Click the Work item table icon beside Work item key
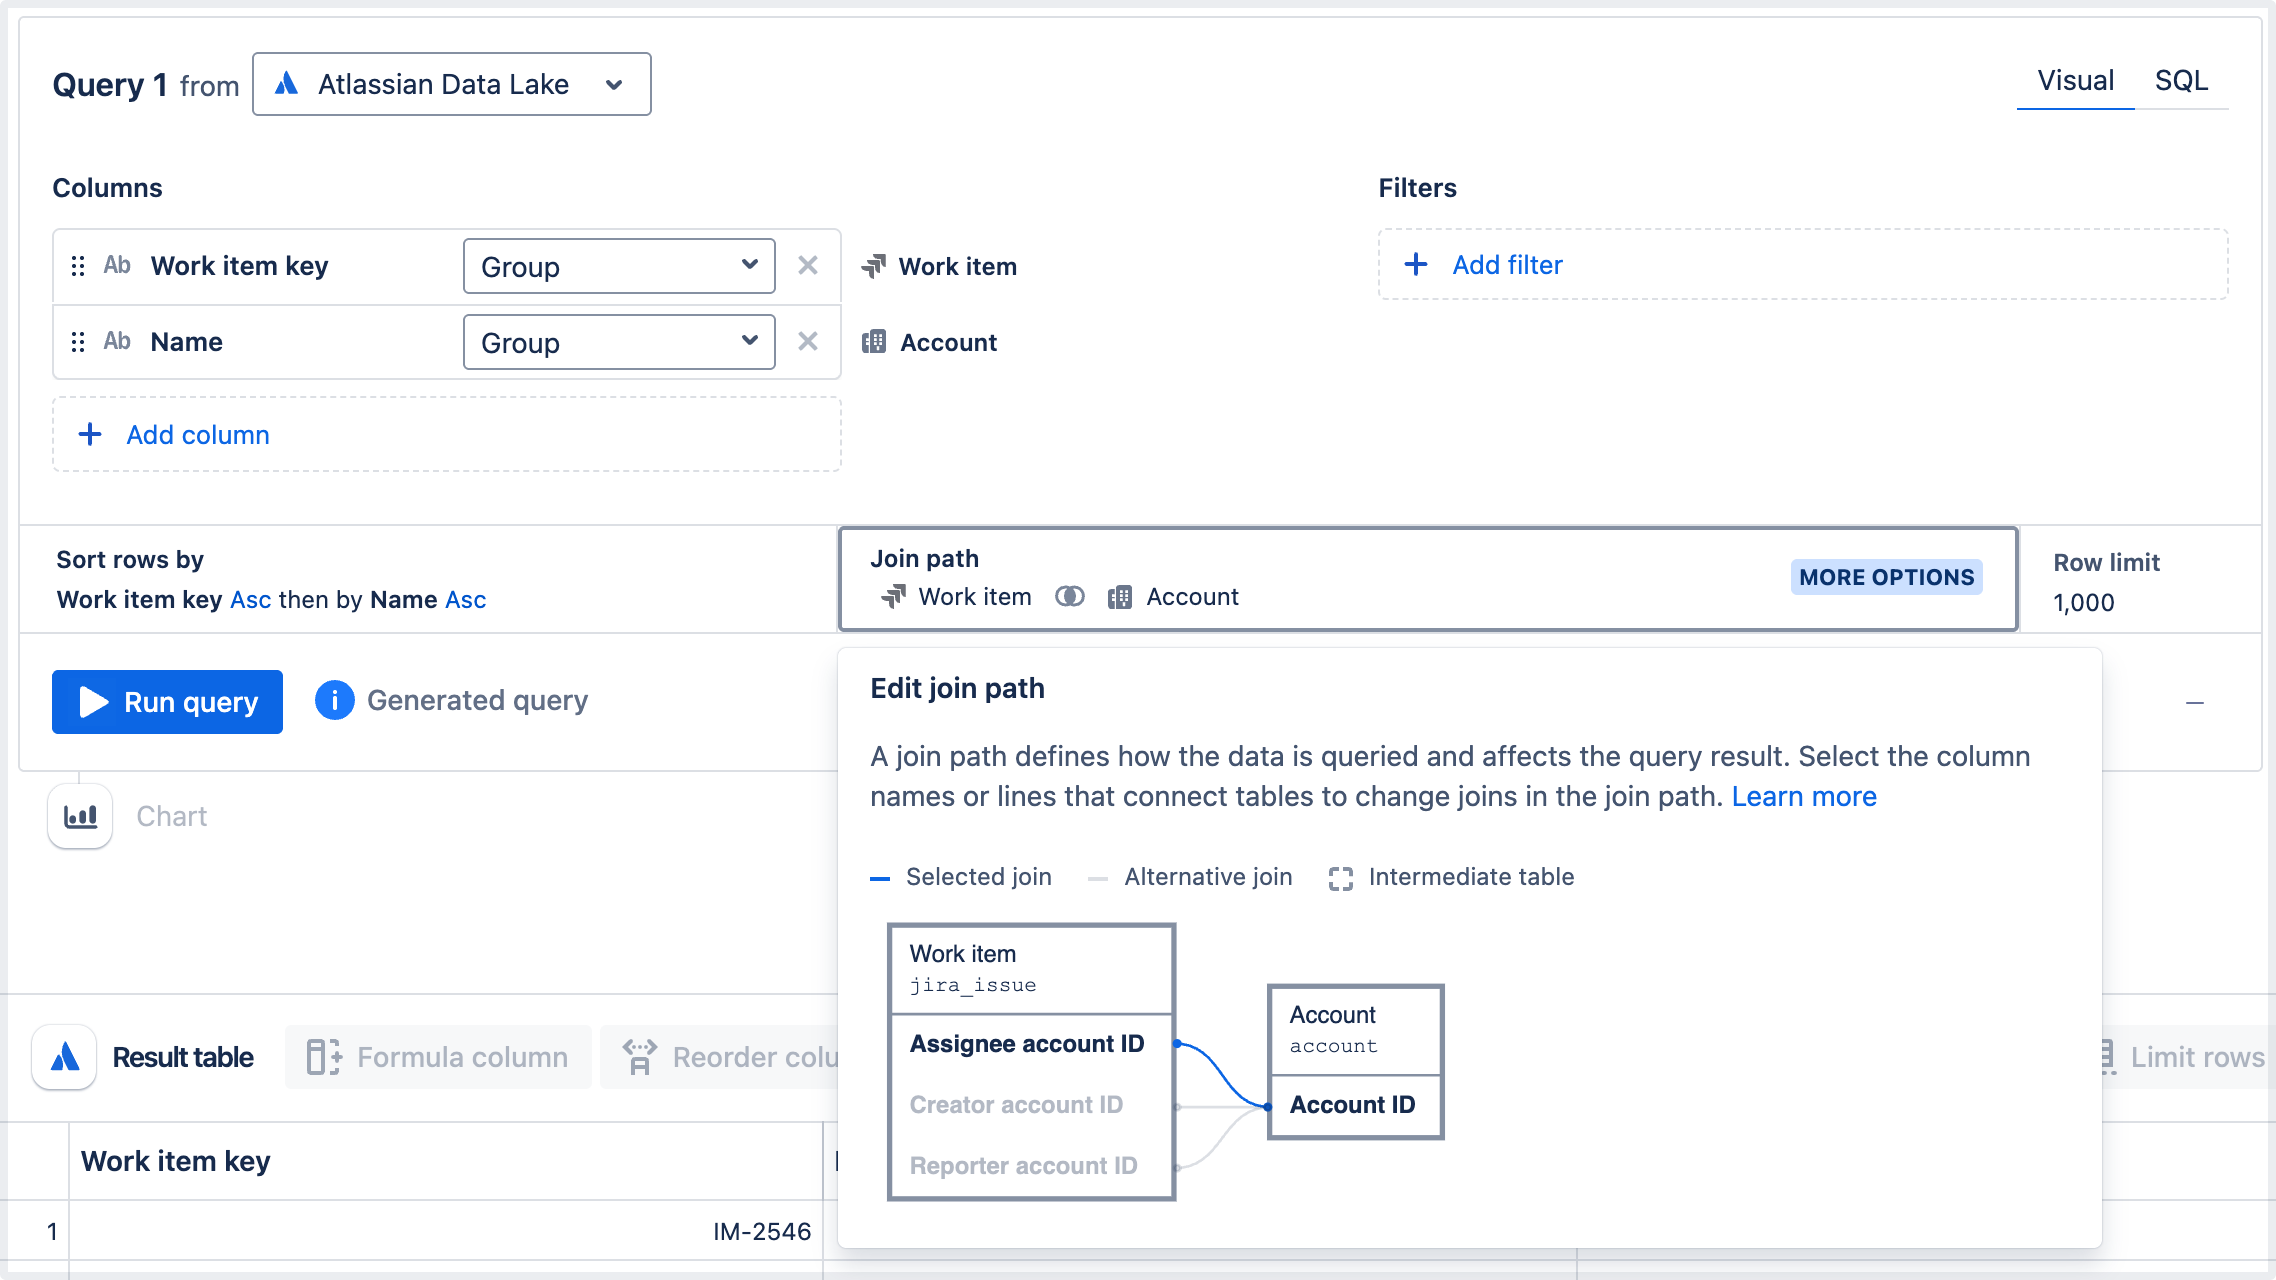2276x1280 pixels. (x=875, y=266)
